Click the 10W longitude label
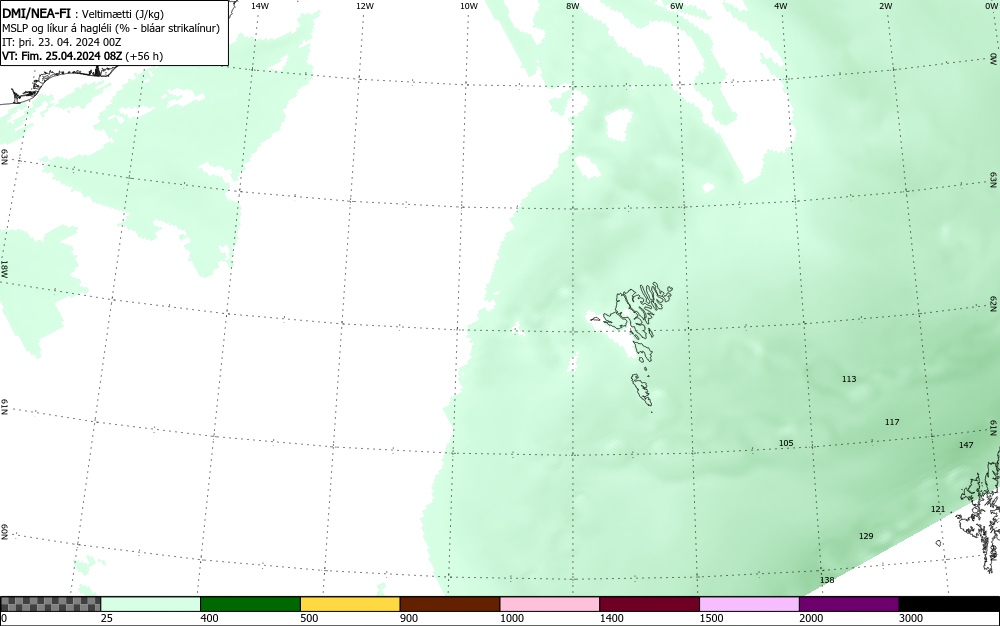The height and width of the screenshot is (626, 1000). pos(469,6)
